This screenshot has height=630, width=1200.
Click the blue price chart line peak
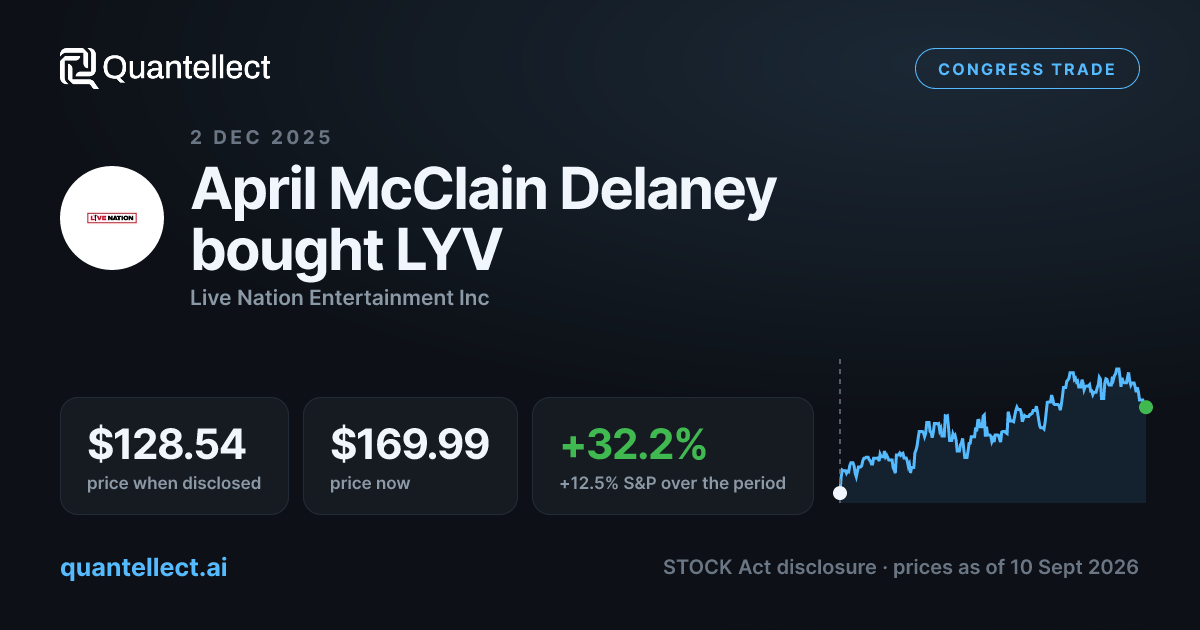pos(1116,369)
